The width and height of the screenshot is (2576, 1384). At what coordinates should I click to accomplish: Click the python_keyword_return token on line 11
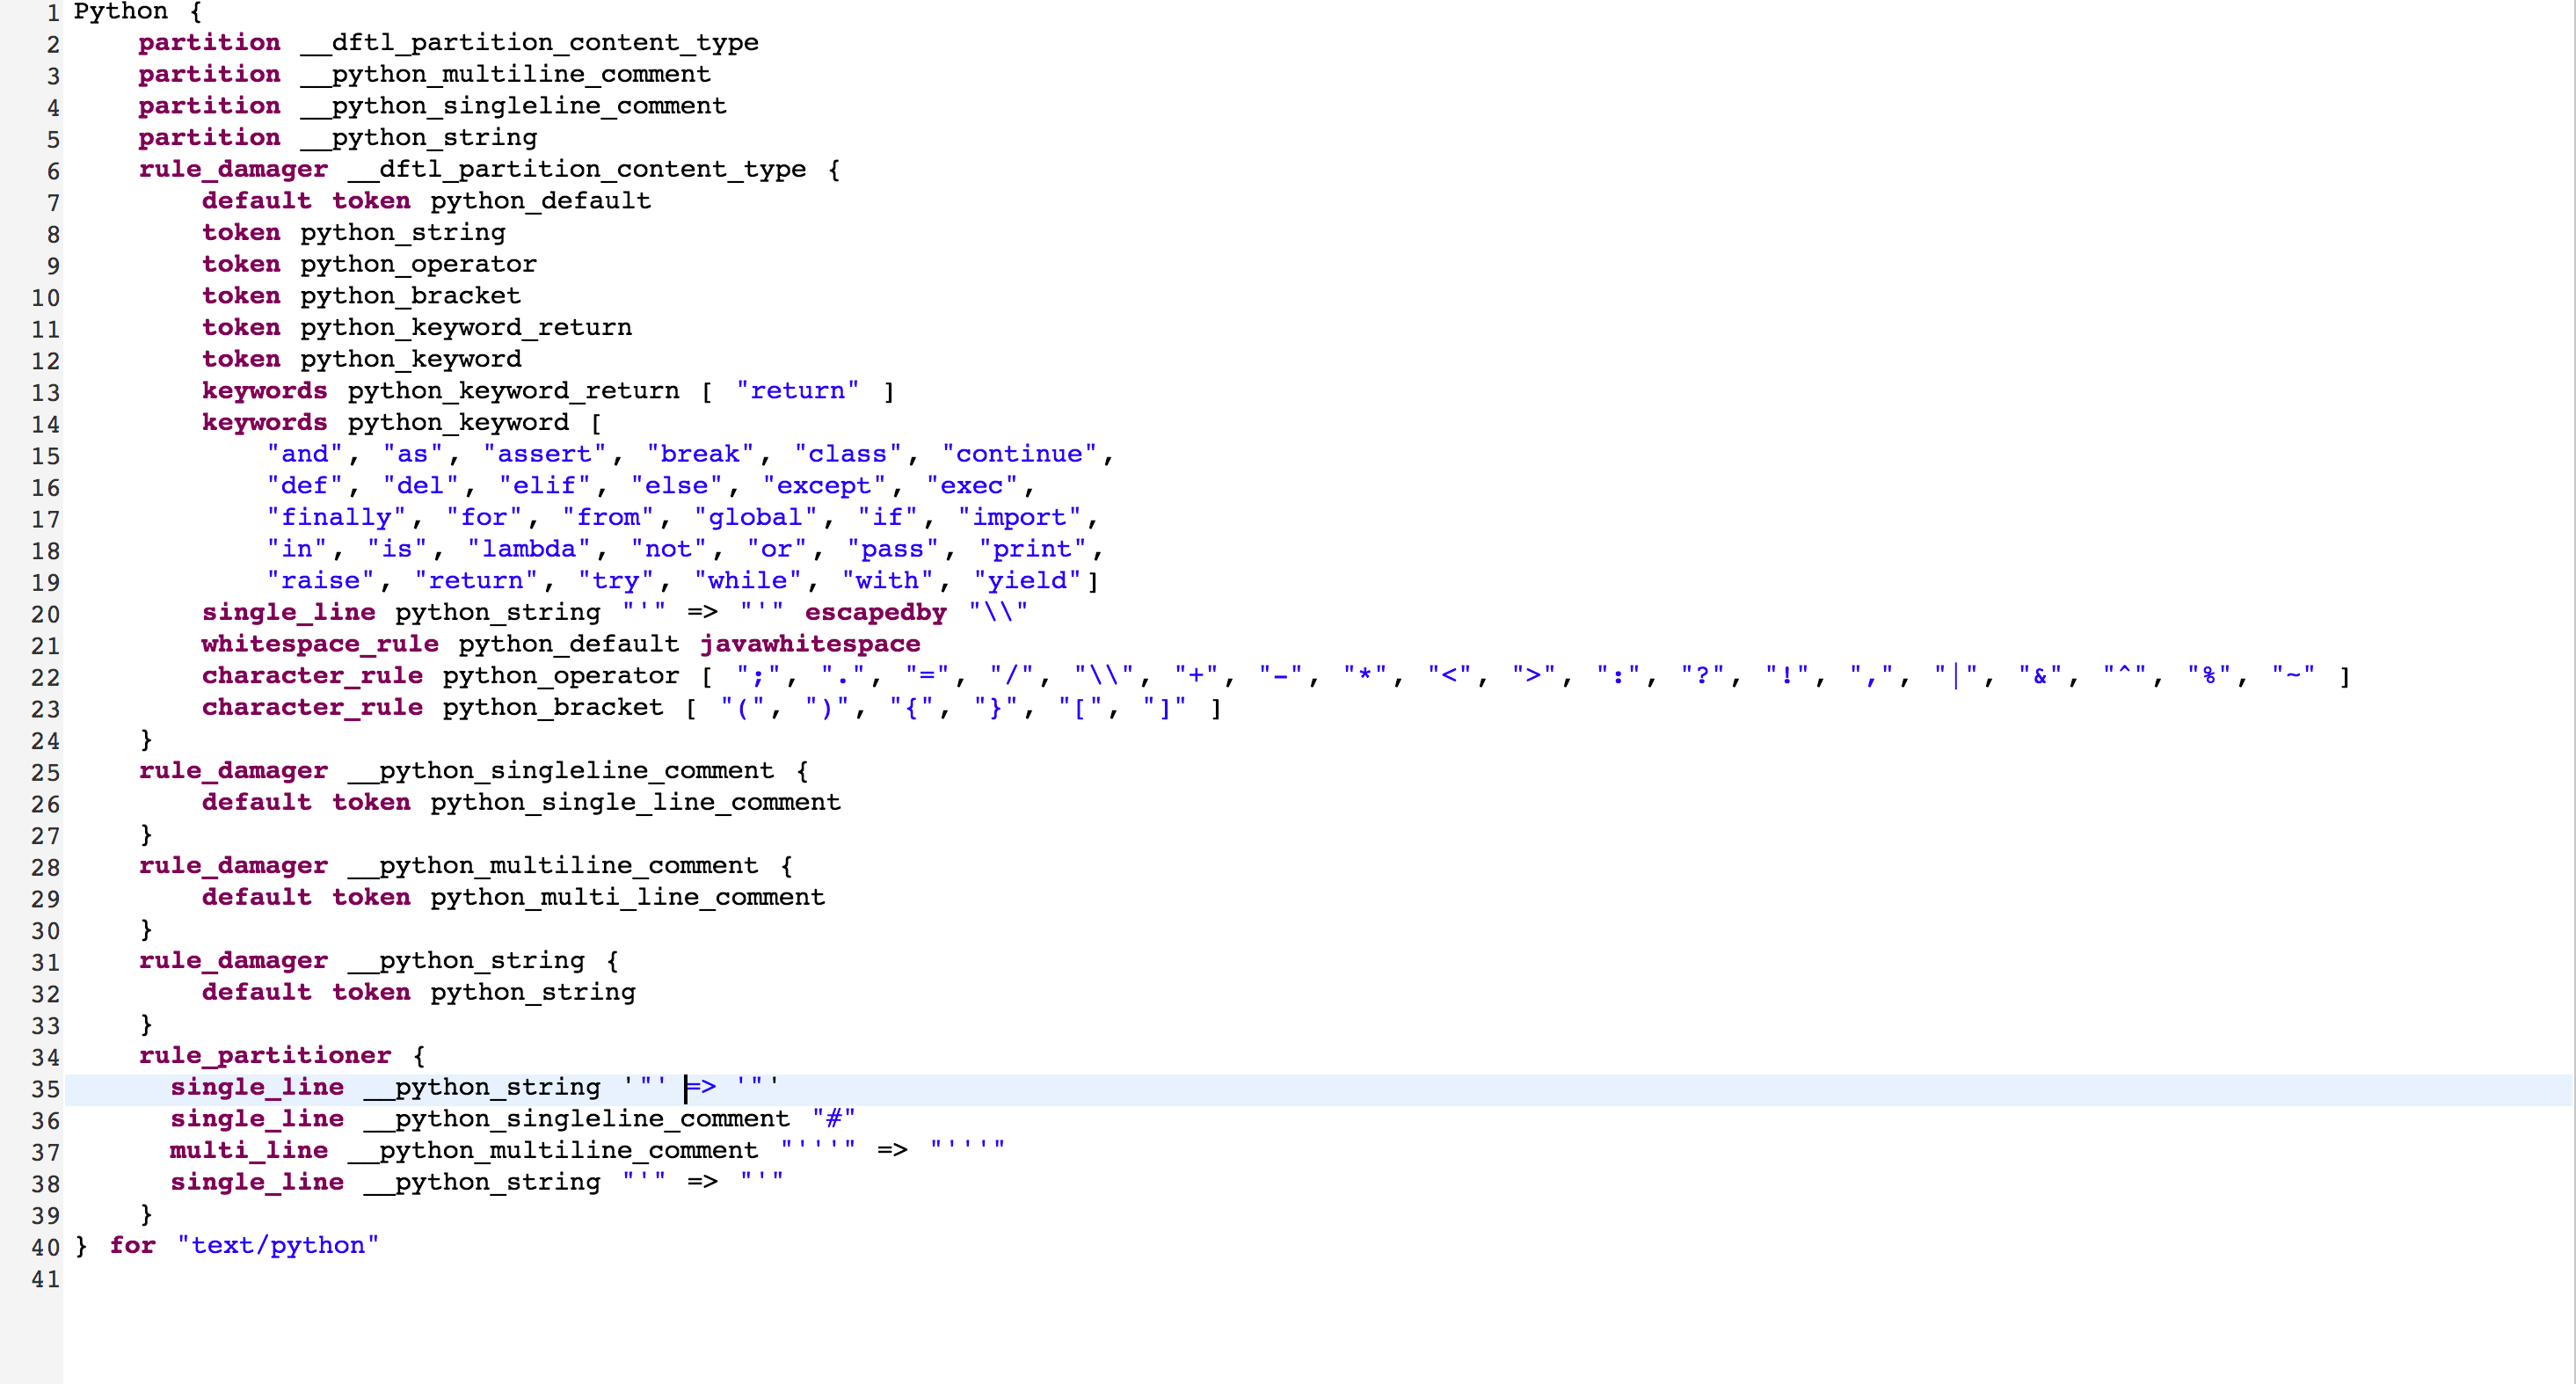point(466,327)
